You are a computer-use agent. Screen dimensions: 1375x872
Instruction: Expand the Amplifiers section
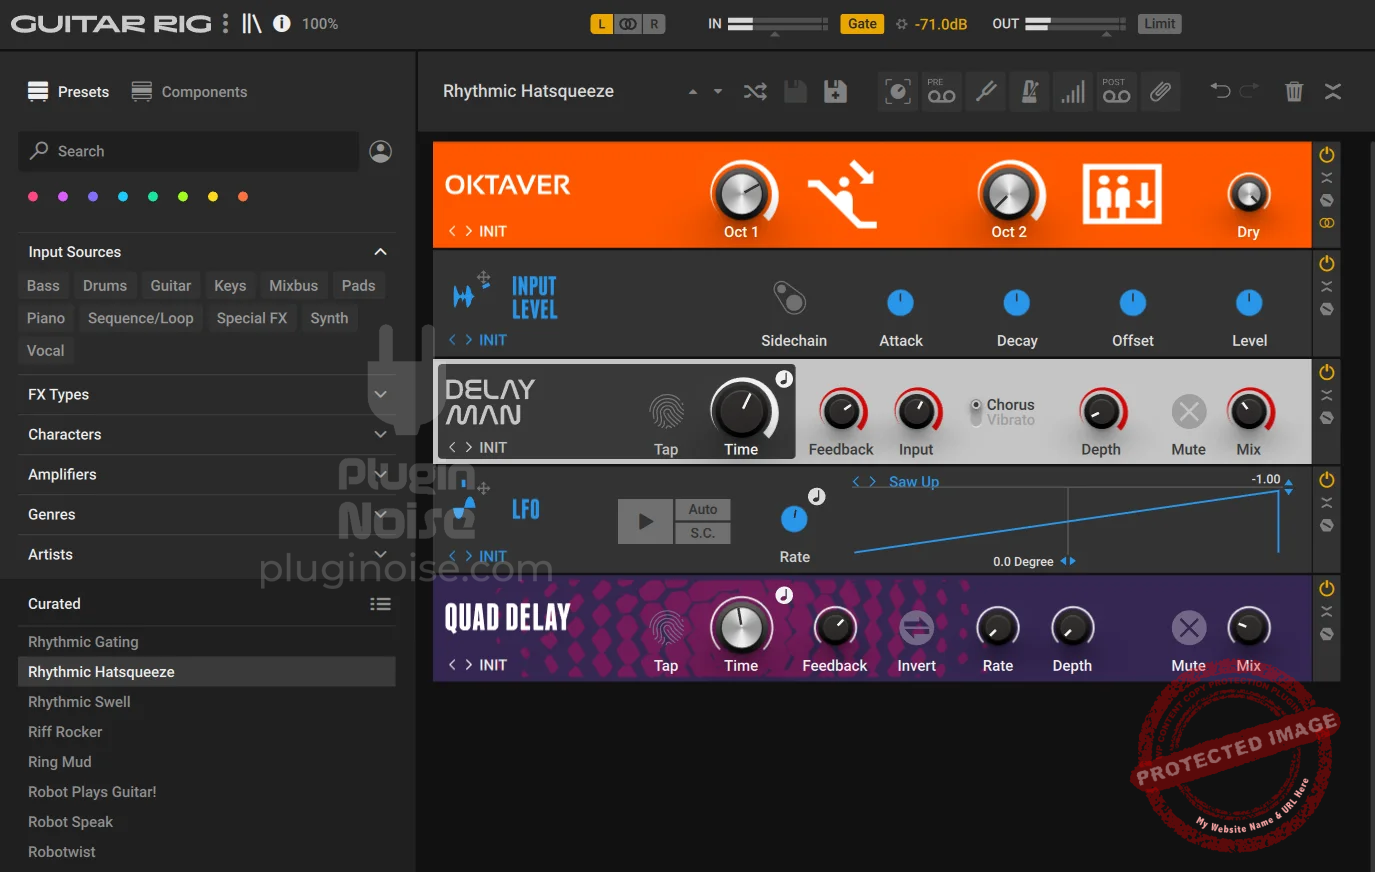pyautogui.click(x=380, y=475)
